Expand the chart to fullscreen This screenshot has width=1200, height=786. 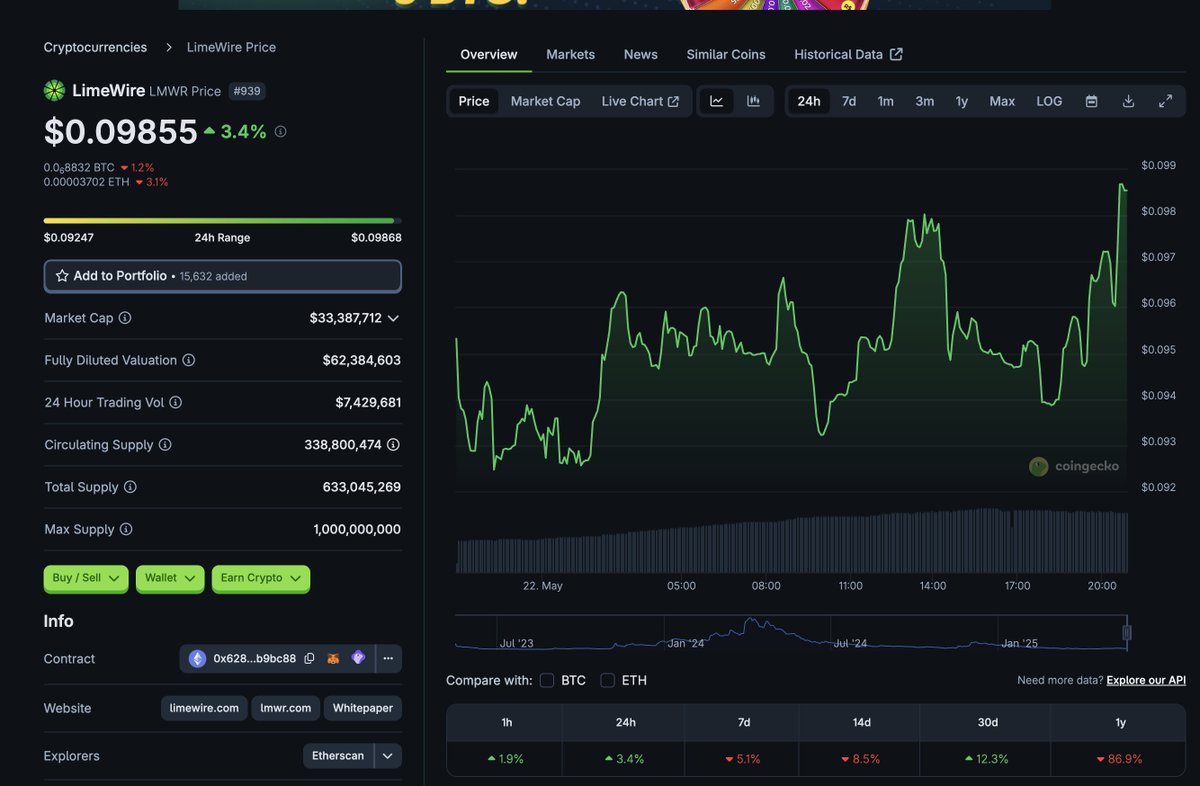(x=1165, y=101)
